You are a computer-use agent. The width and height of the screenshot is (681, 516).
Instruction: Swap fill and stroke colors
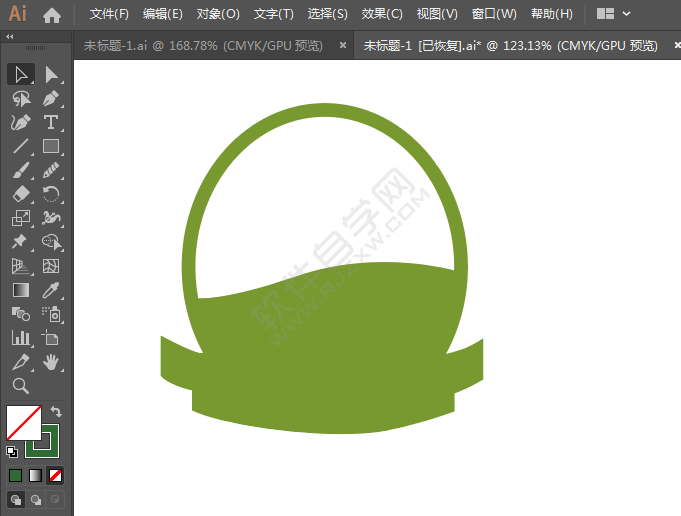click(56, 411)
